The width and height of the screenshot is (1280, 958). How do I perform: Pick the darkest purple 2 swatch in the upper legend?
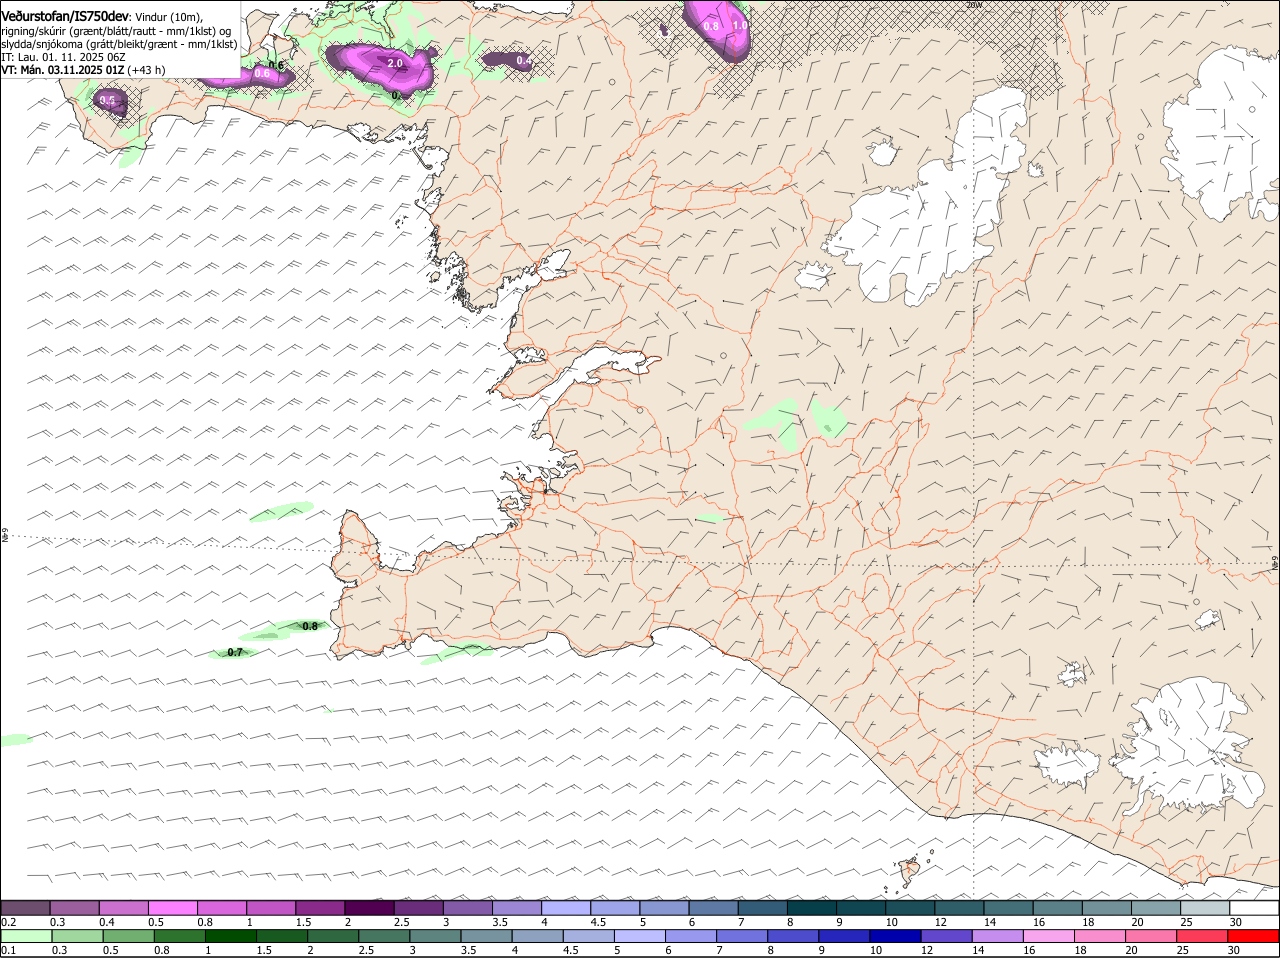click(x=369, y=908)
